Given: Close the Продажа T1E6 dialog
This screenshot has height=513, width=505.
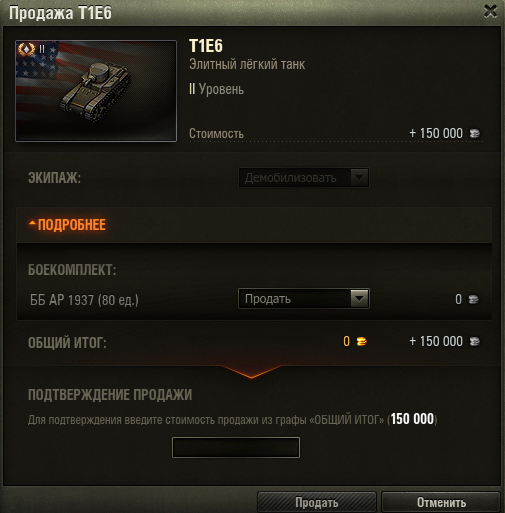Looking at the screenshot, I should coord(490,11).
